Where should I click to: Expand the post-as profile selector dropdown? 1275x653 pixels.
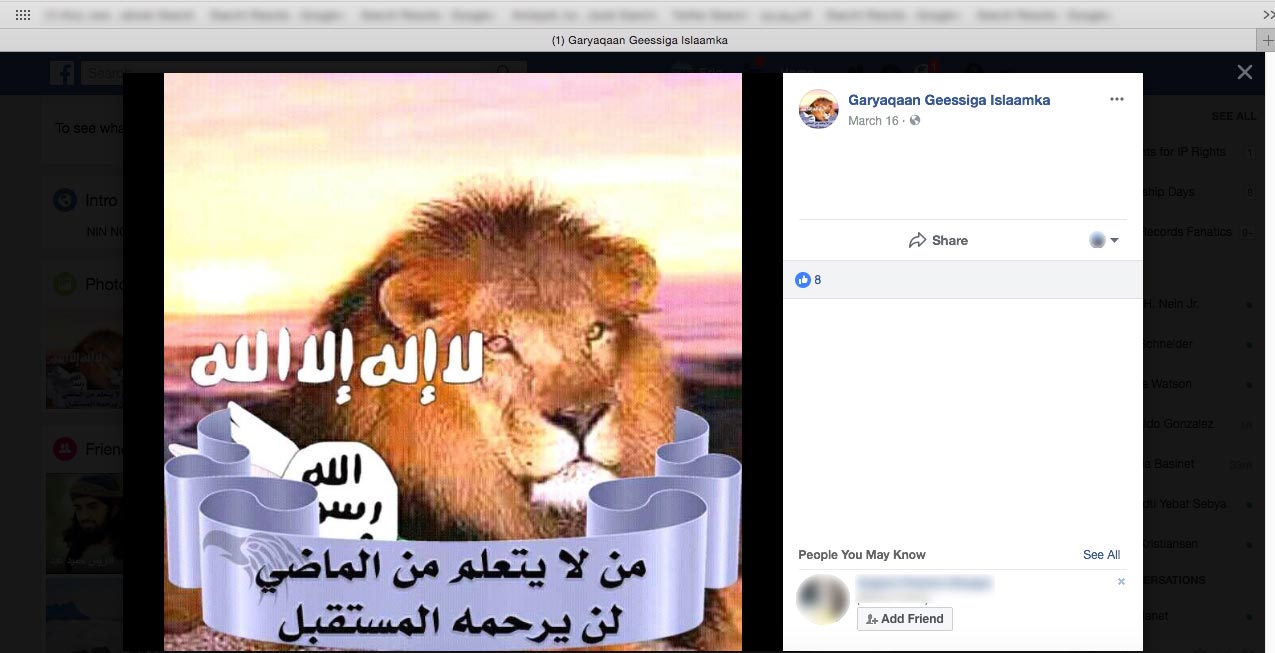(1104, 240)
